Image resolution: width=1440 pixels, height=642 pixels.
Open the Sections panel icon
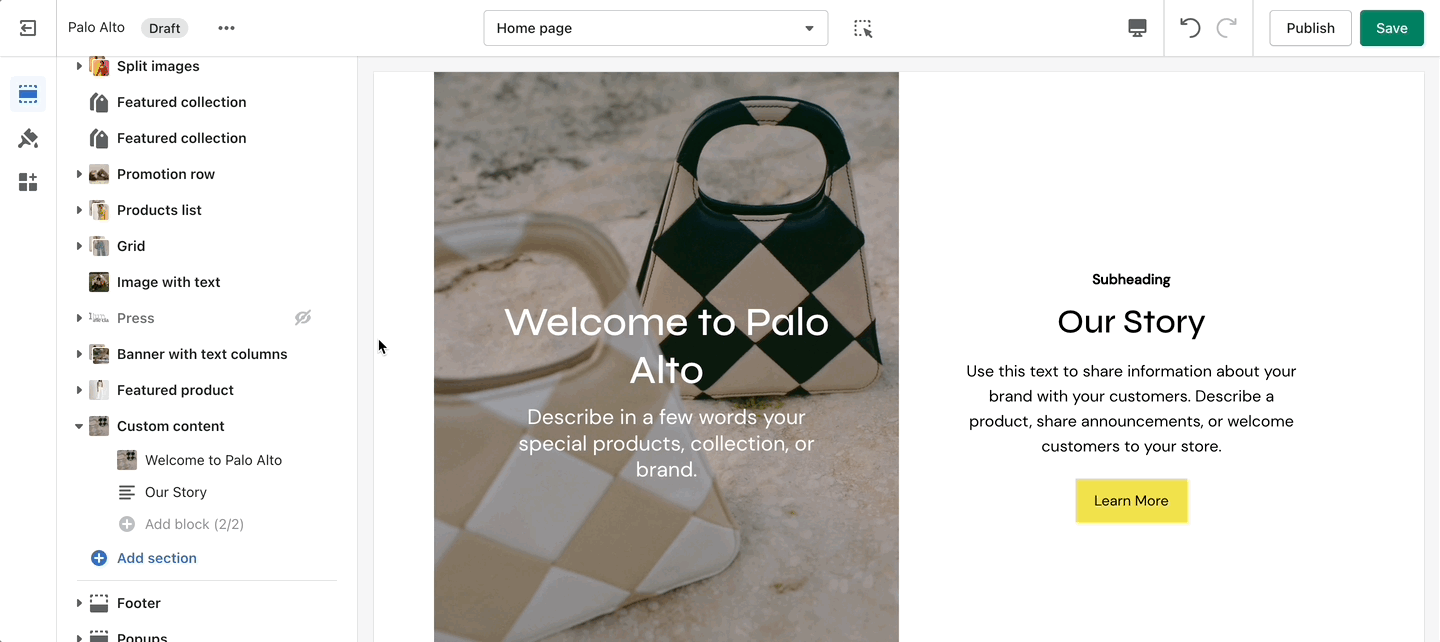pos(28,95)
